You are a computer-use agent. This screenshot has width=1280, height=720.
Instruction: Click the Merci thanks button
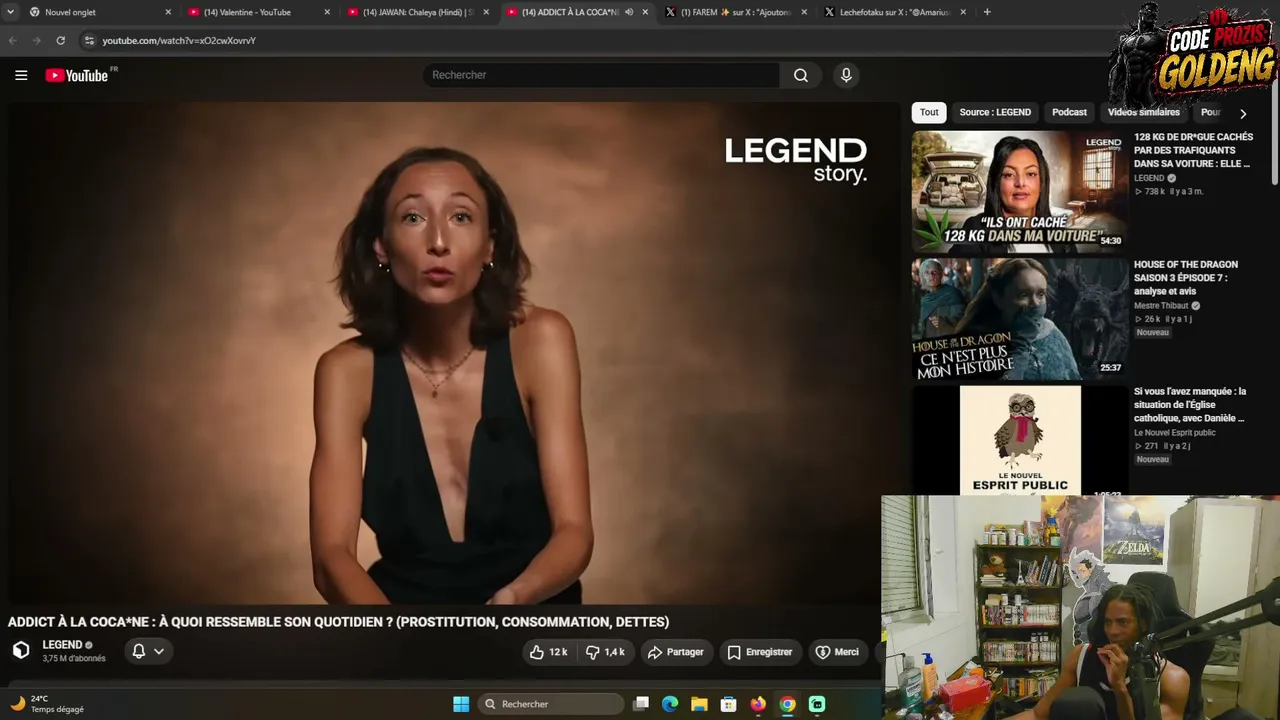(x=838, y=652)
